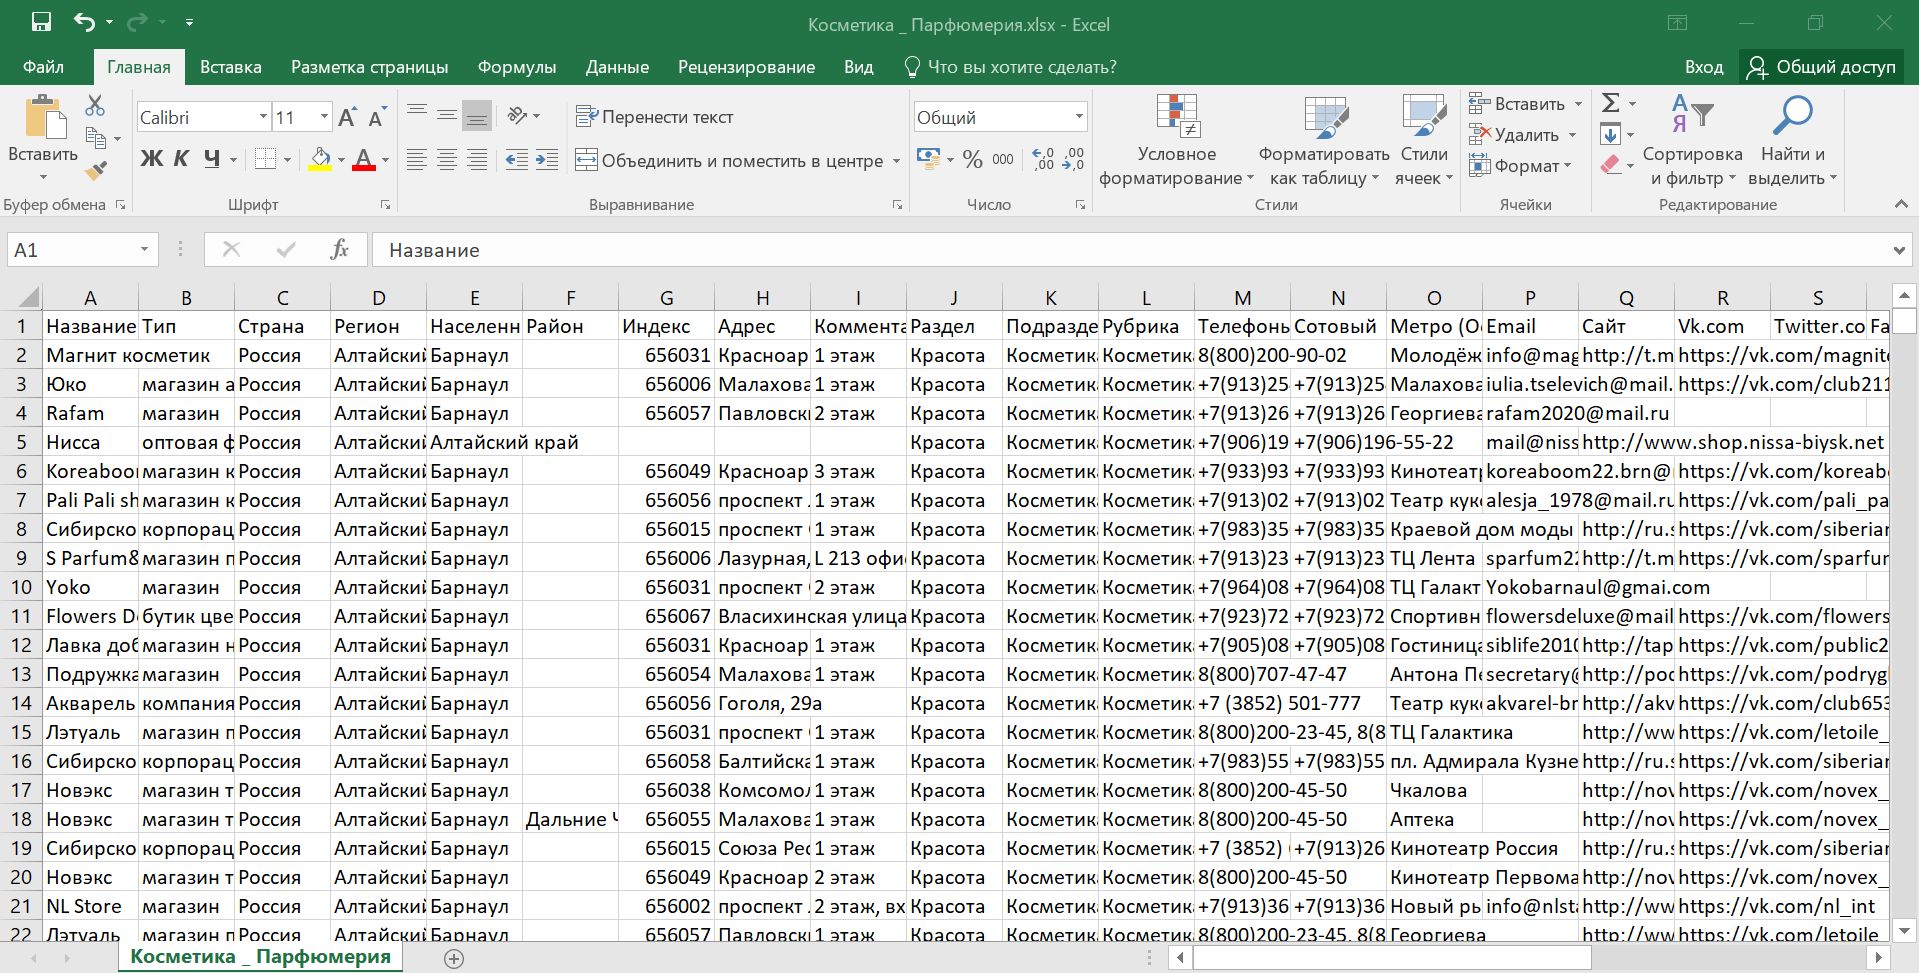Expand the Общий number format dropdown
The image size is (1919, 973).
tap(1079, 117)
